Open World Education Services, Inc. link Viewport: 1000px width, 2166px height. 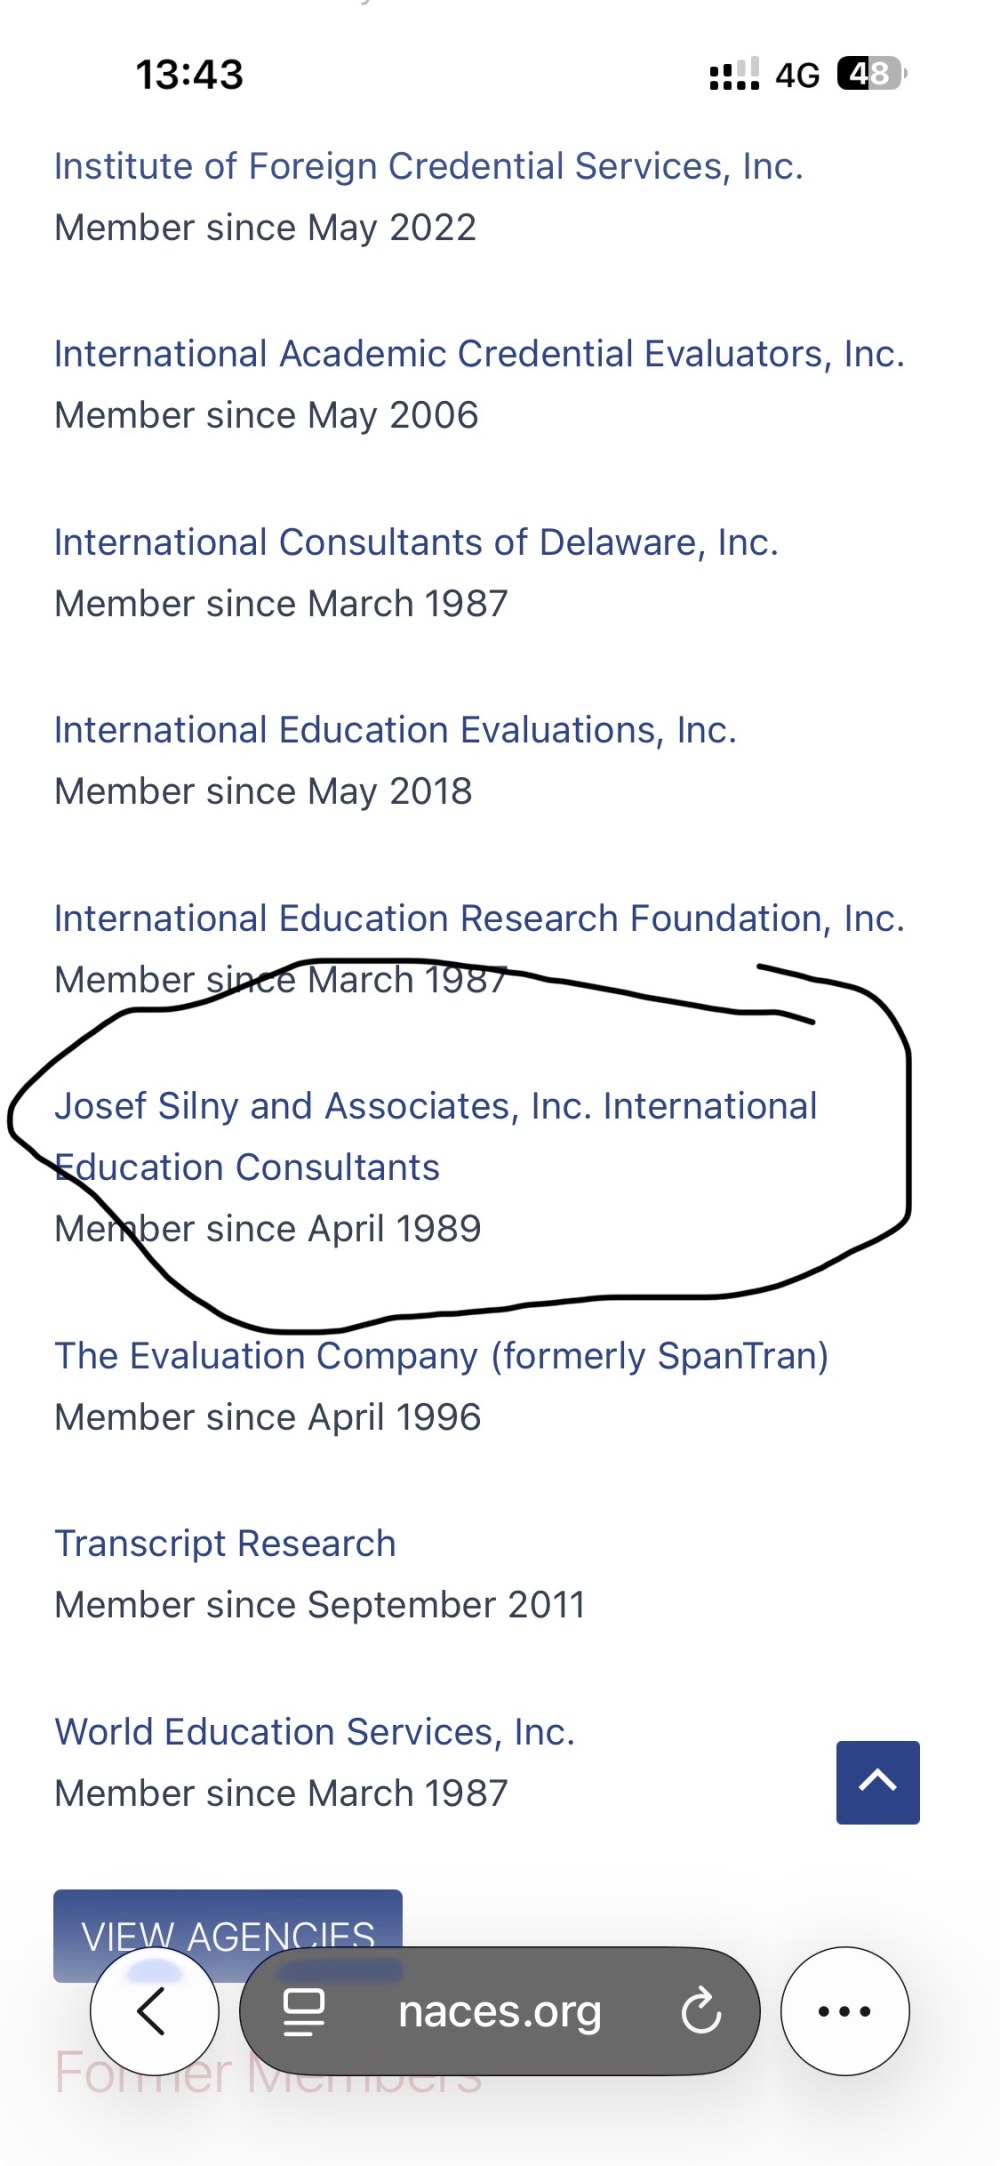315,1732
